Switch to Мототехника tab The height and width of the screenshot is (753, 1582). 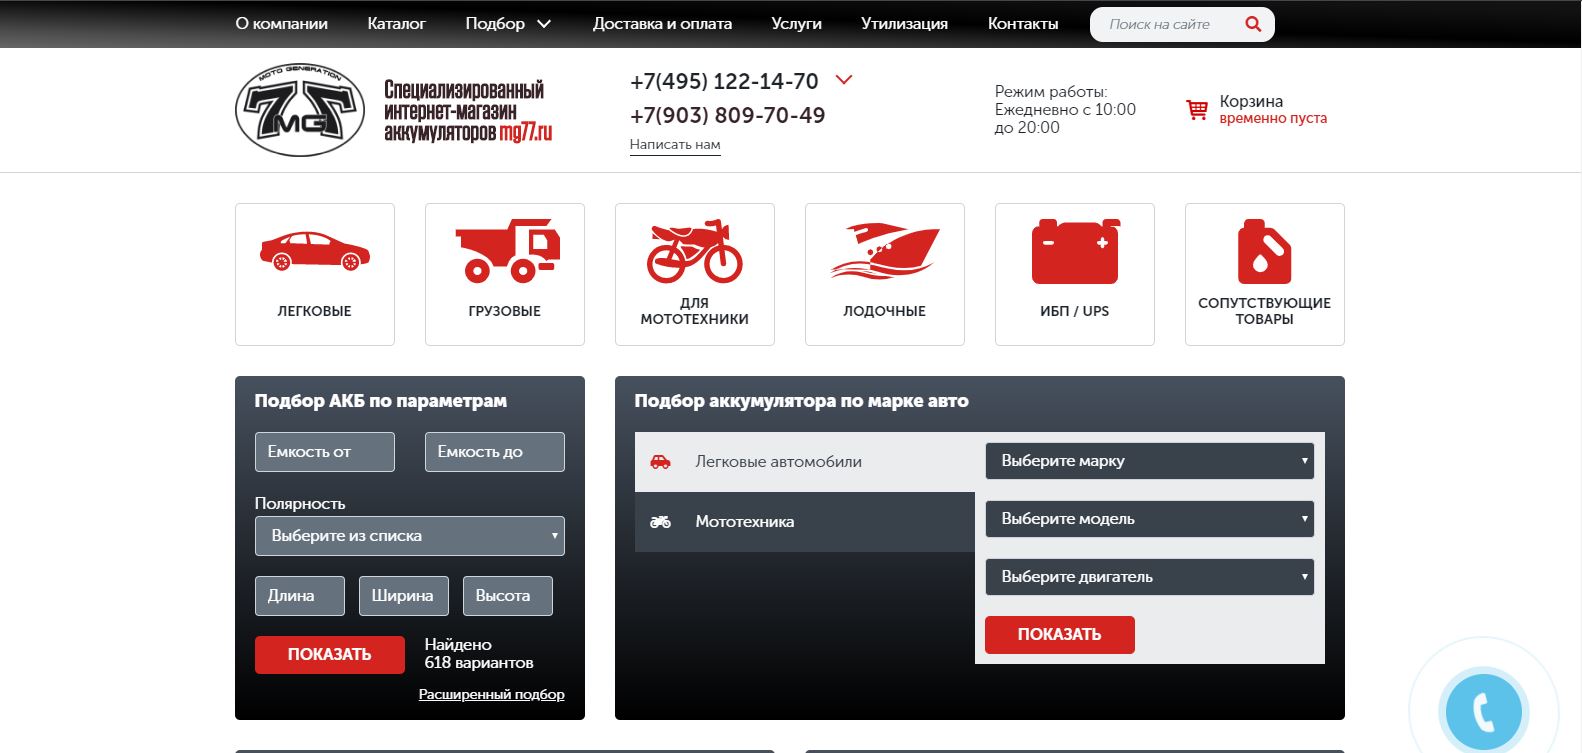click(805, 522)
